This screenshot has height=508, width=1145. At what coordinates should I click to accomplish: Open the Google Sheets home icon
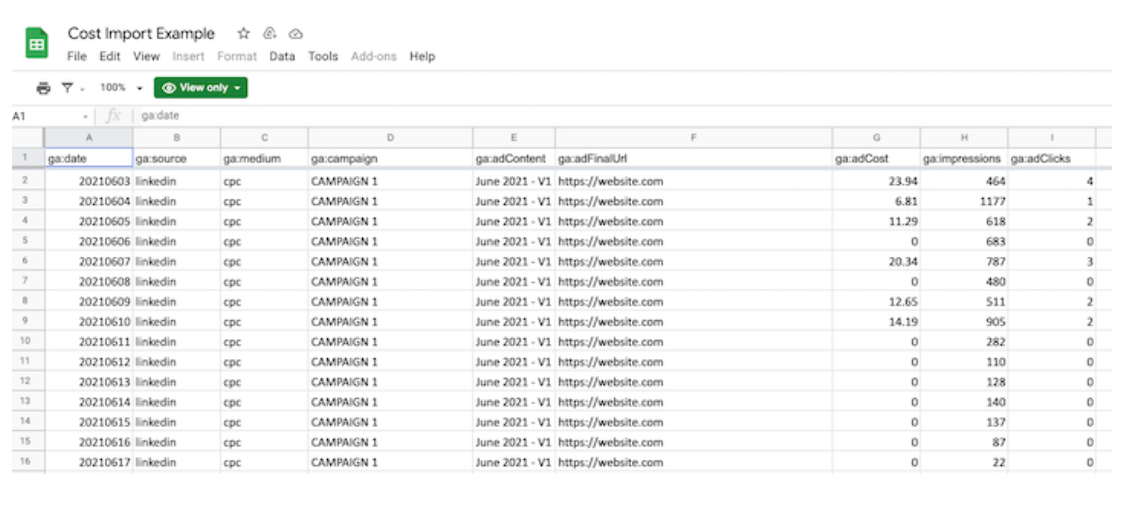pyautogui.click(x=37, y=44)
